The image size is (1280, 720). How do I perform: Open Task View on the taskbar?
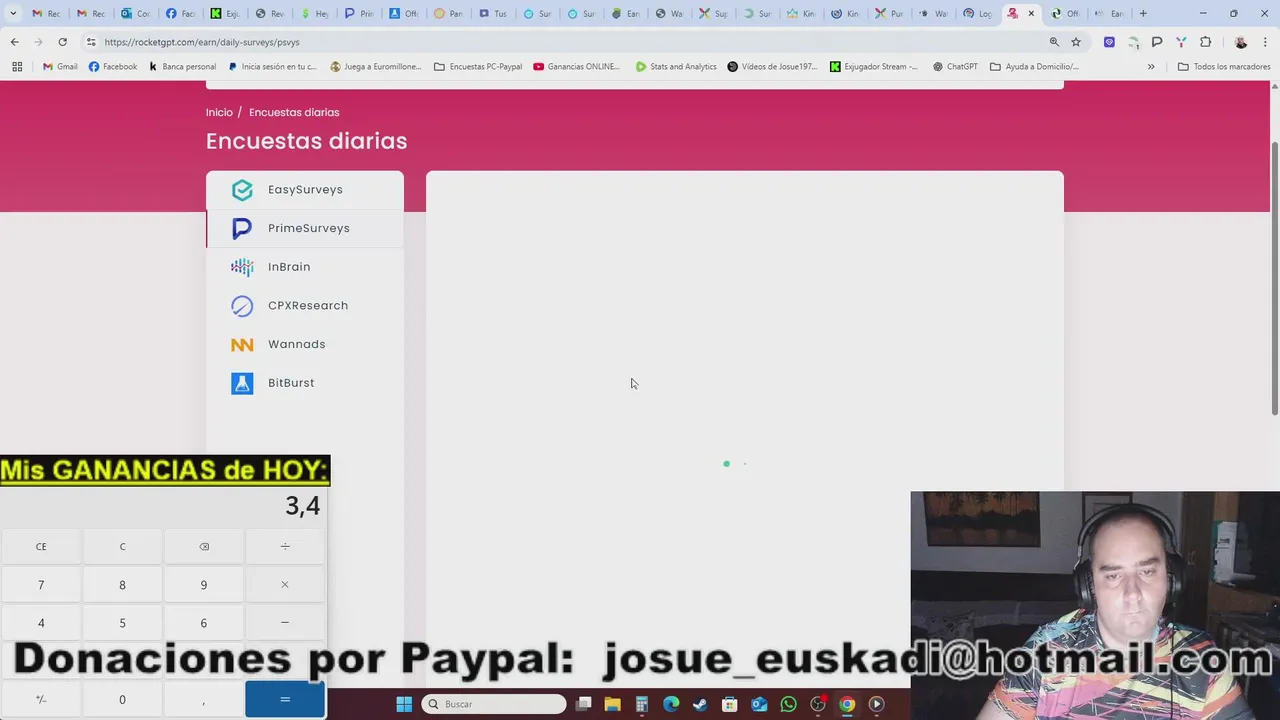coord(584,704)
